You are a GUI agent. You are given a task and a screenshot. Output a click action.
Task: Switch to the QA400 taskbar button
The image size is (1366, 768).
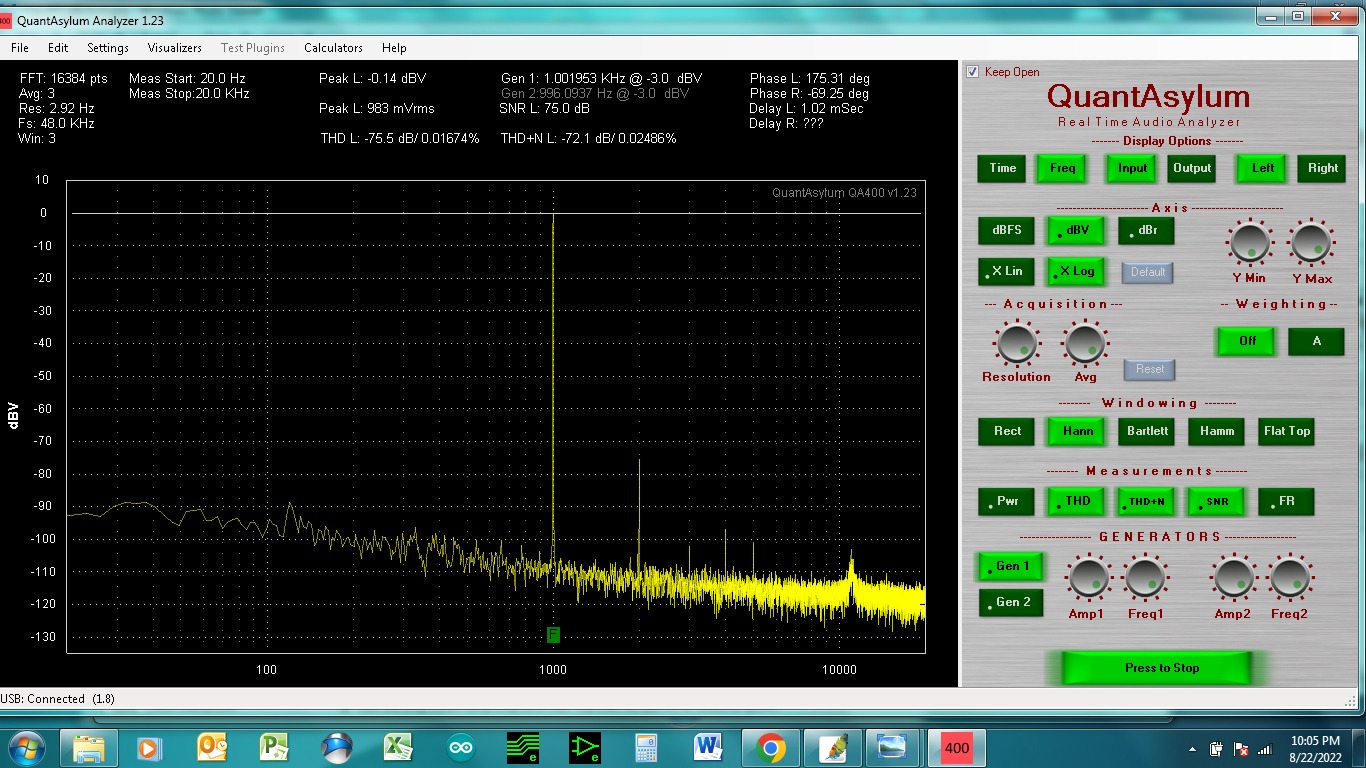(x=957, y=748)
